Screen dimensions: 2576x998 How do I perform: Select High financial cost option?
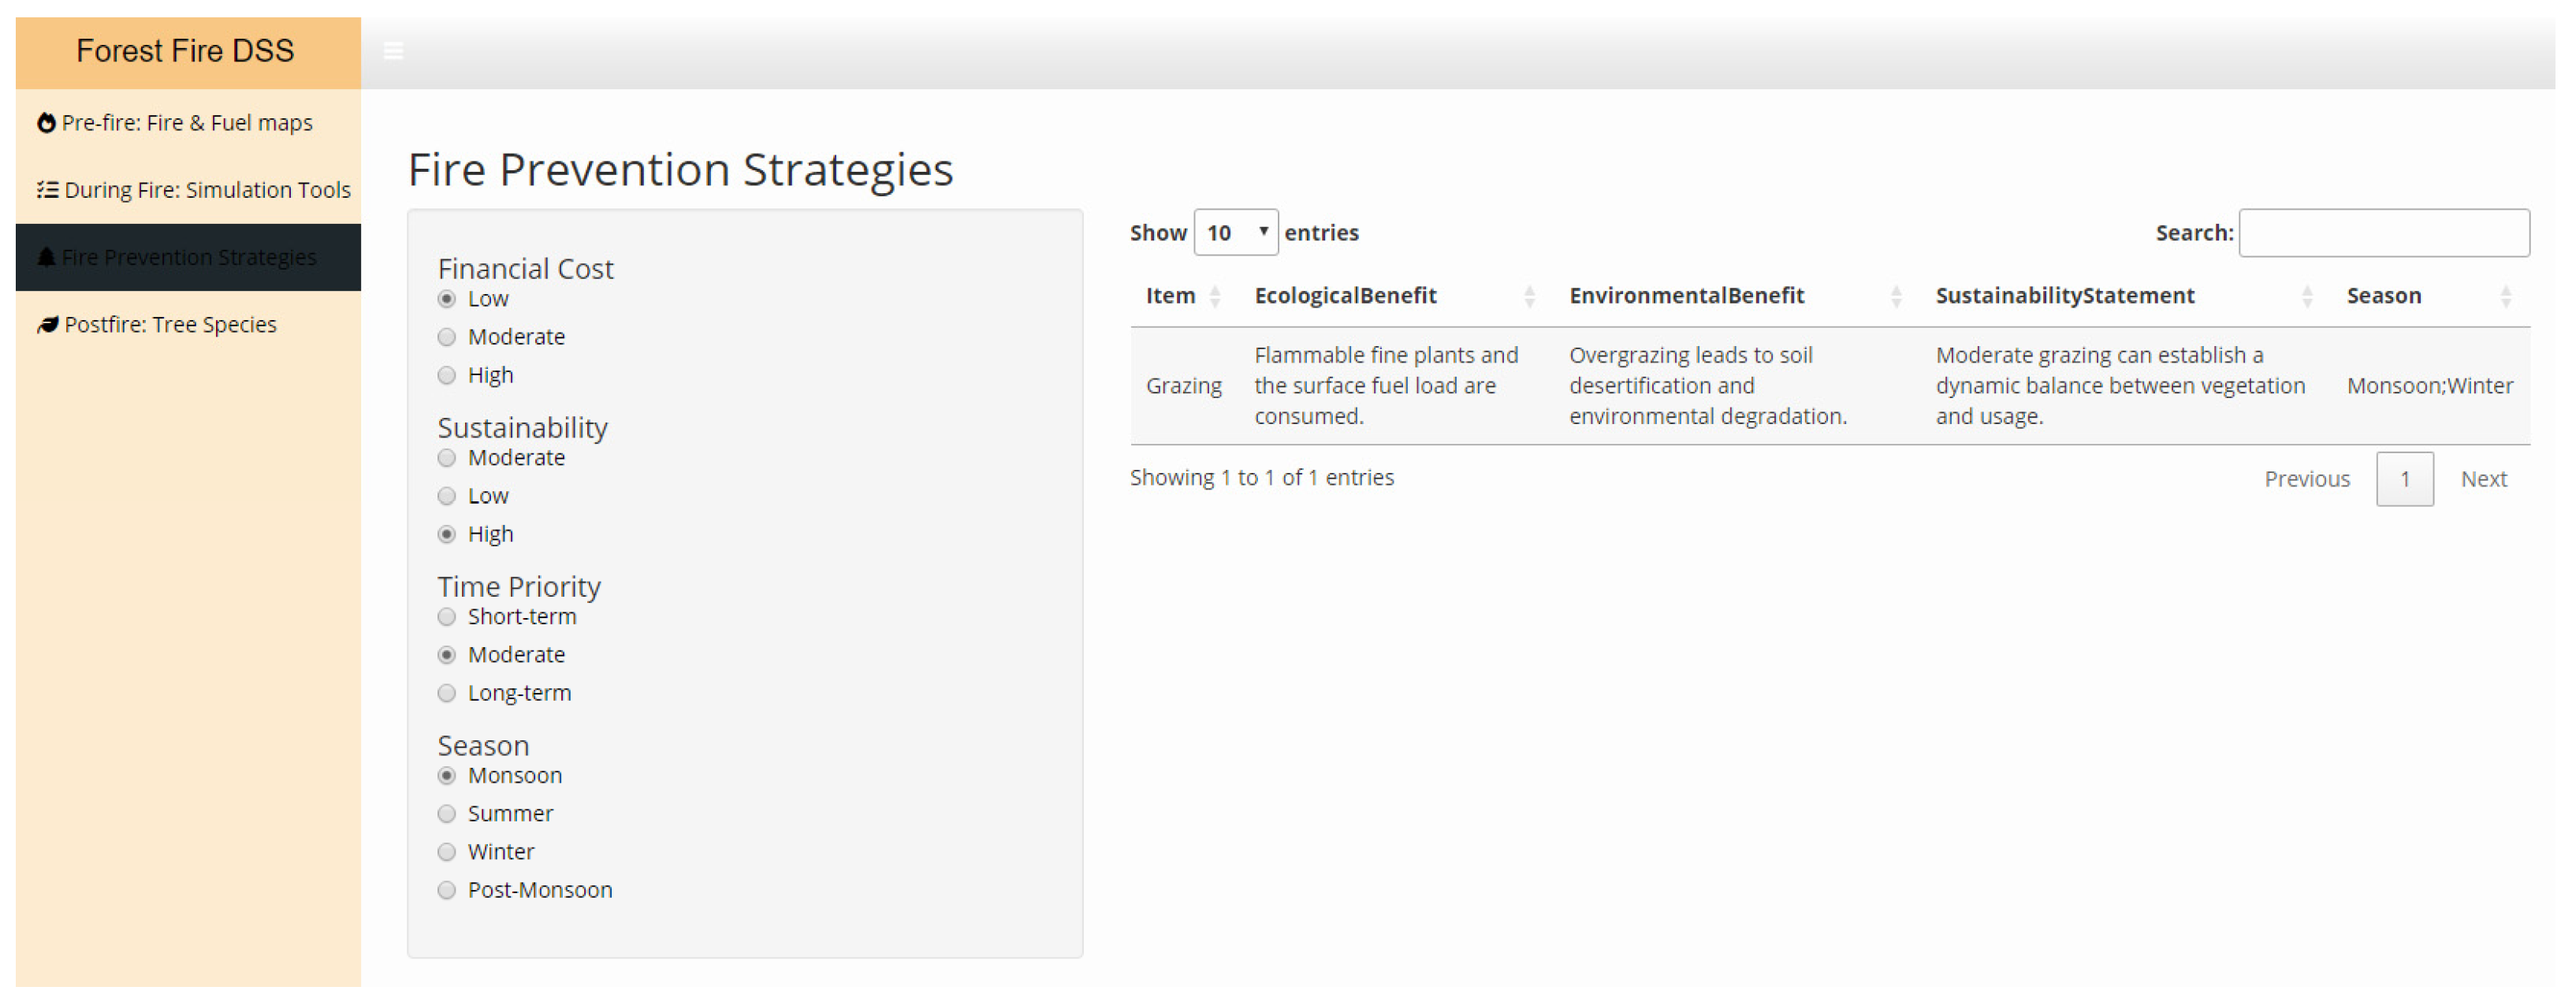click(447, 376)
